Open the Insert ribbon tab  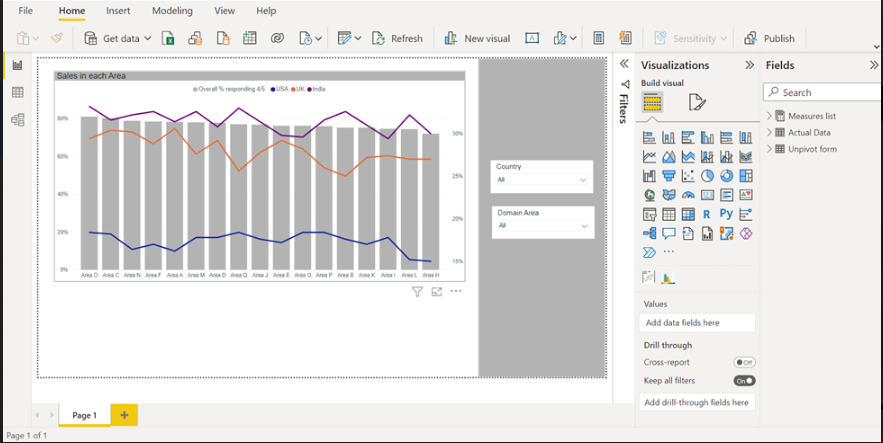(x=118, y=11)
